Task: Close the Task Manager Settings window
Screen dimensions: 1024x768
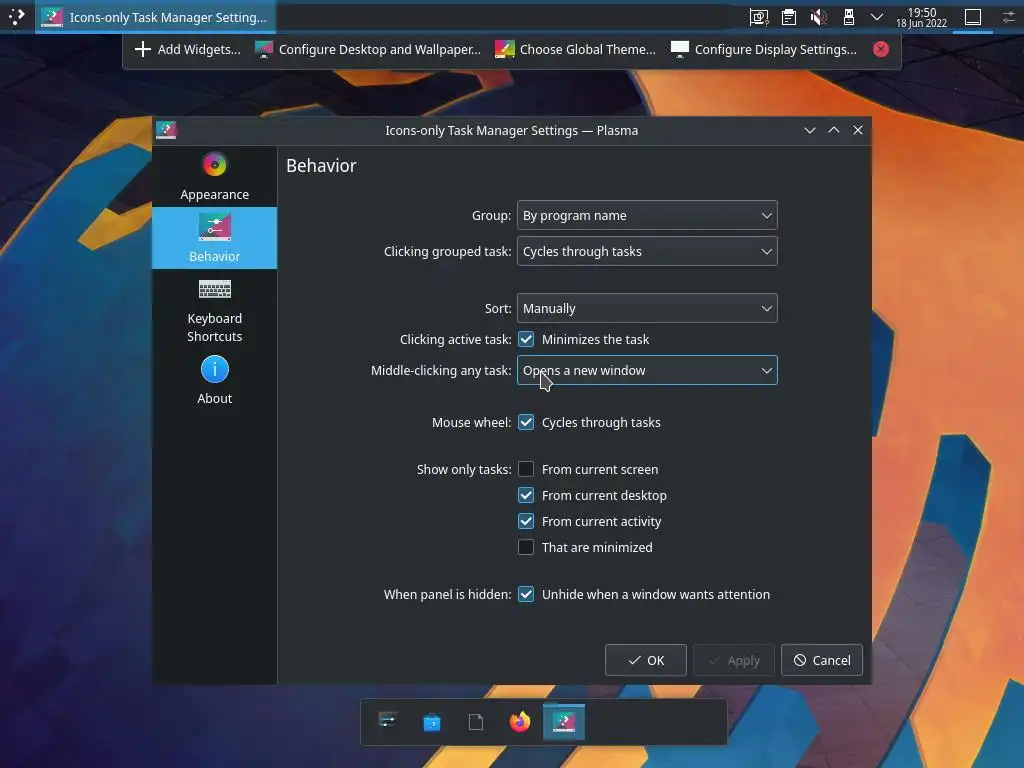Action: pos(858,130)
